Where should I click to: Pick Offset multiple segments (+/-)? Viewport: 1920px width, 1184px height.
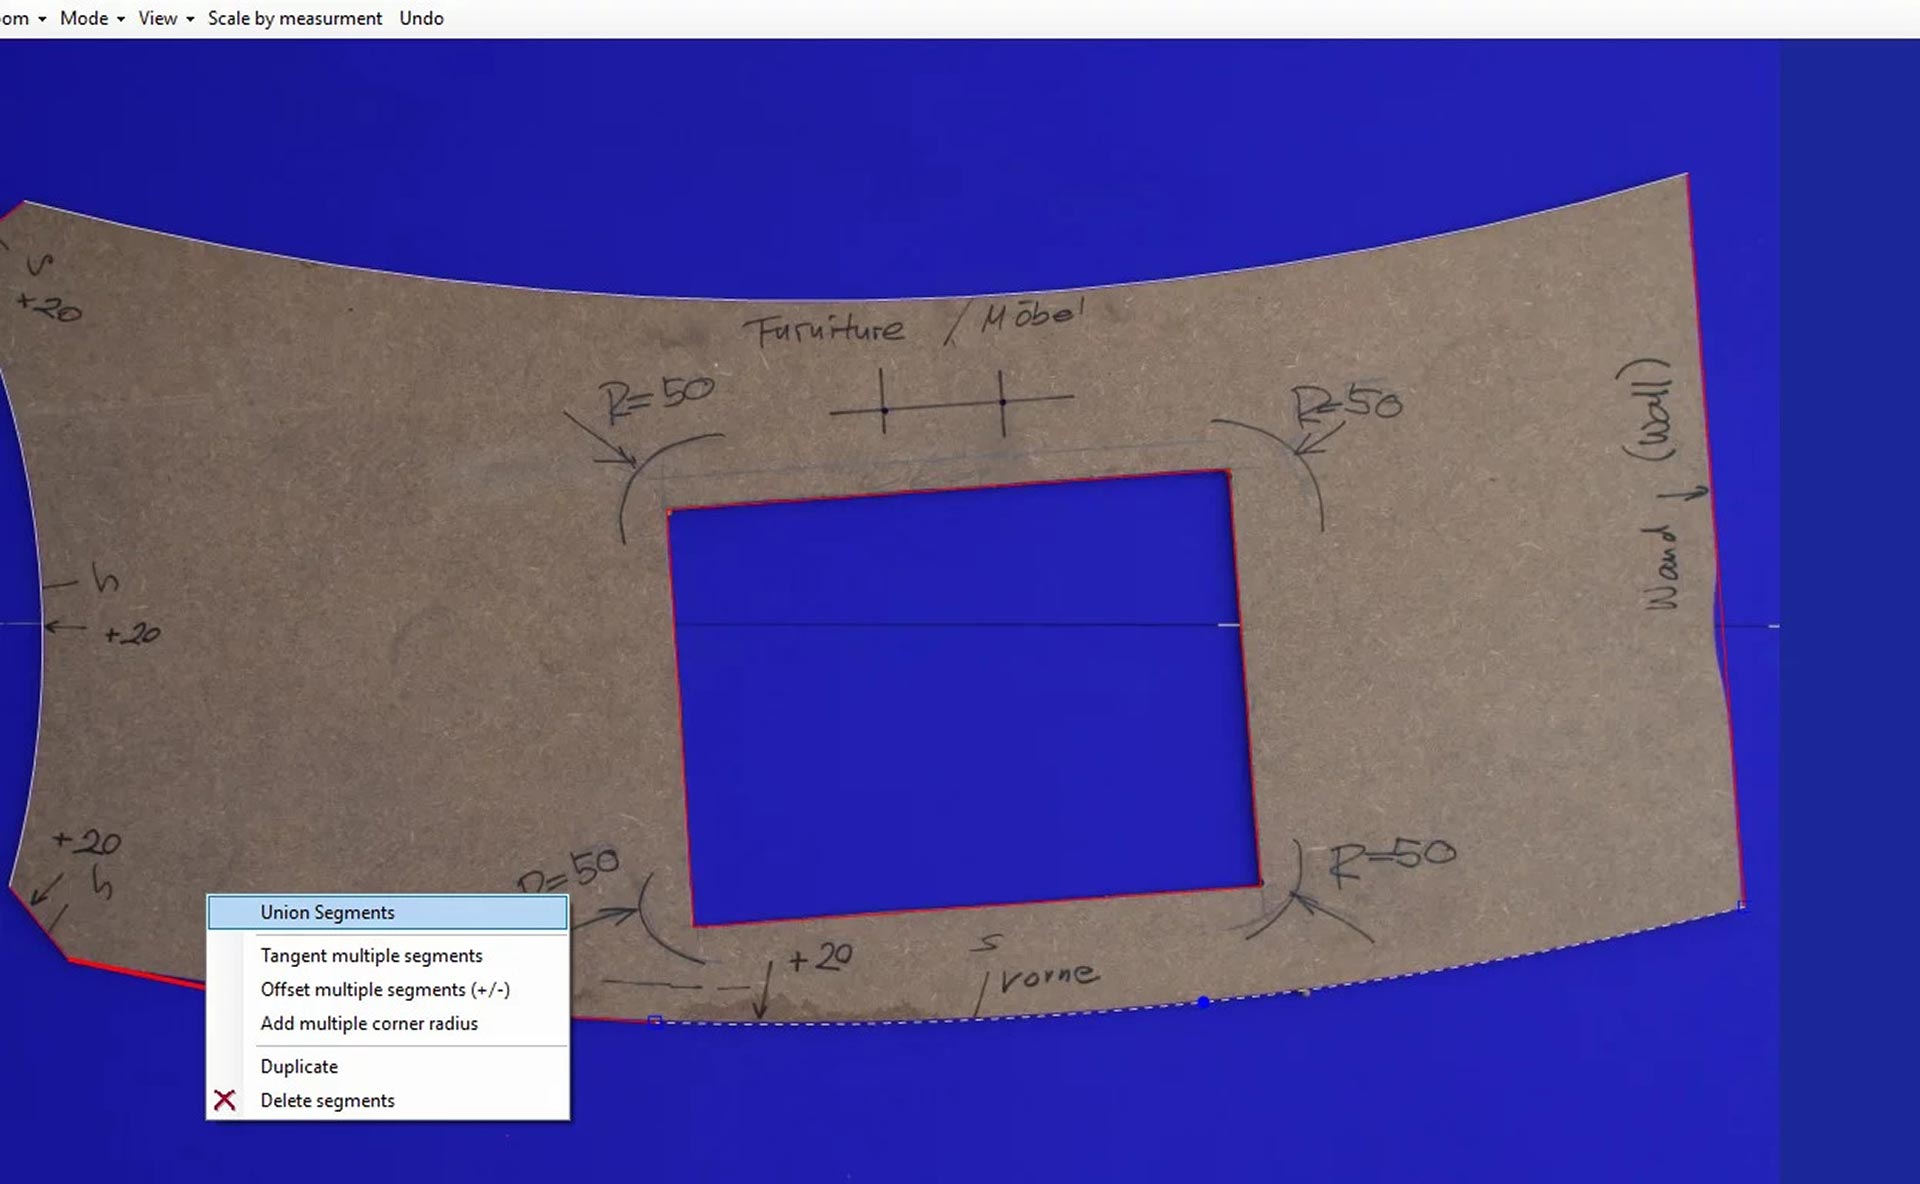(x=385, y=990)
